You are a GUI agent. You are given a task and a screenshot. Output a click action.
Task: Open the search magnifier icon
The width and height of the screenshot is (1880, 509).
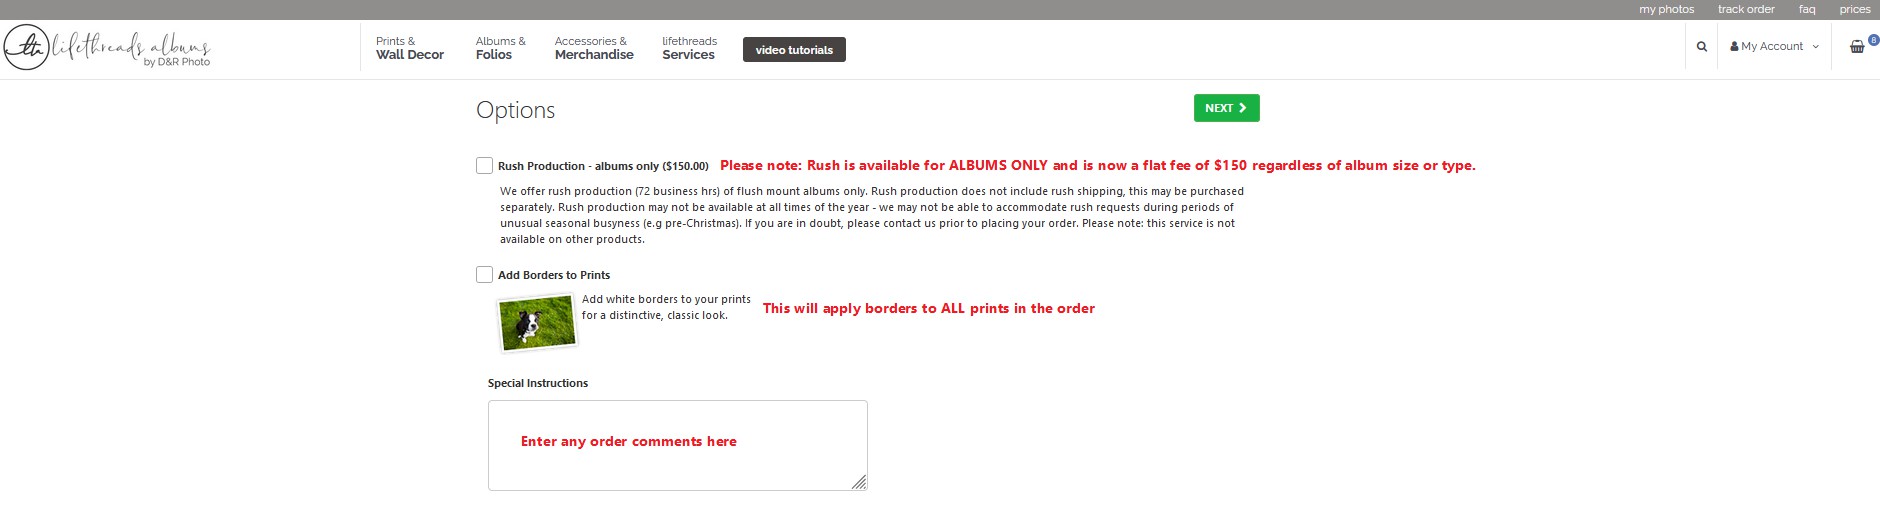1702,47
